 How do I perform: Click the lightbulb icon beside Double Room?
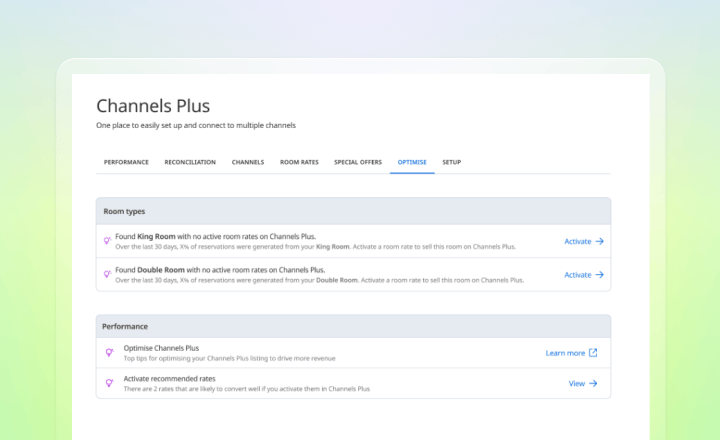pos(107,274)
